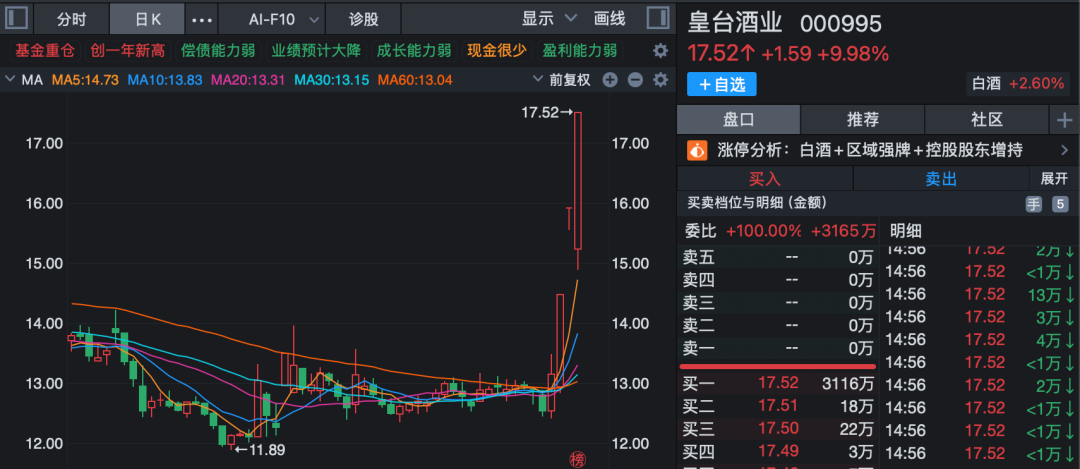Screen dimensions: 1080x469
Task: Click the 盈利能力弱 tag
Action: click(579, 51)
